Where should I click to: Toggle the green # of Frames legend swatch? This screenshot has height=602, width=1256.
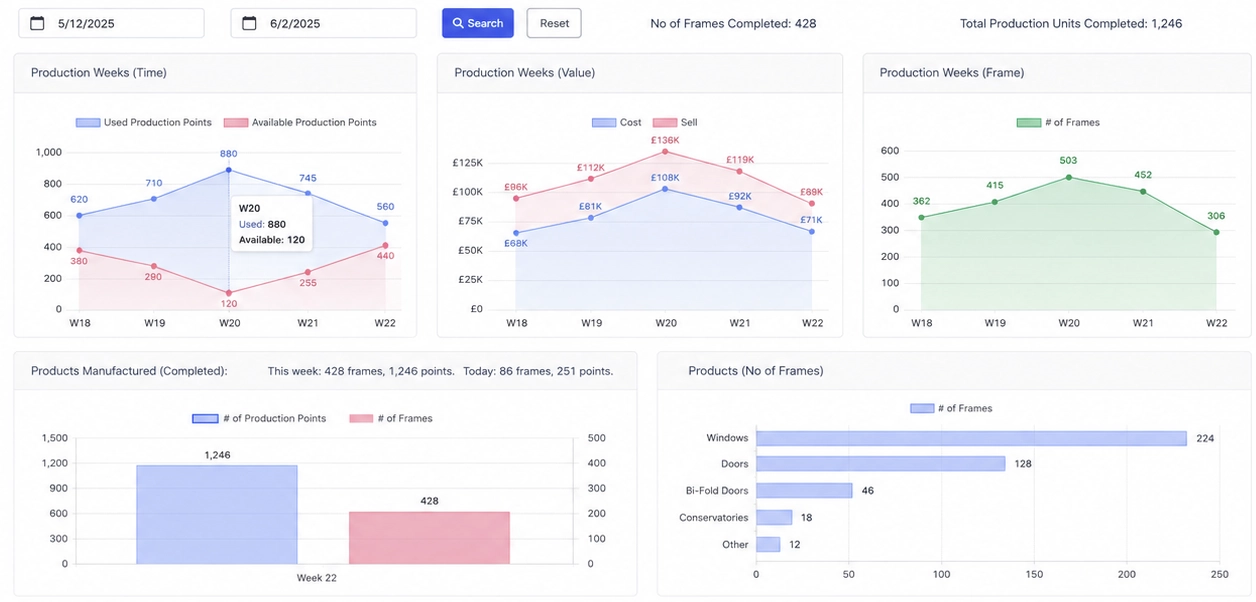click(x=1029, y=122)
